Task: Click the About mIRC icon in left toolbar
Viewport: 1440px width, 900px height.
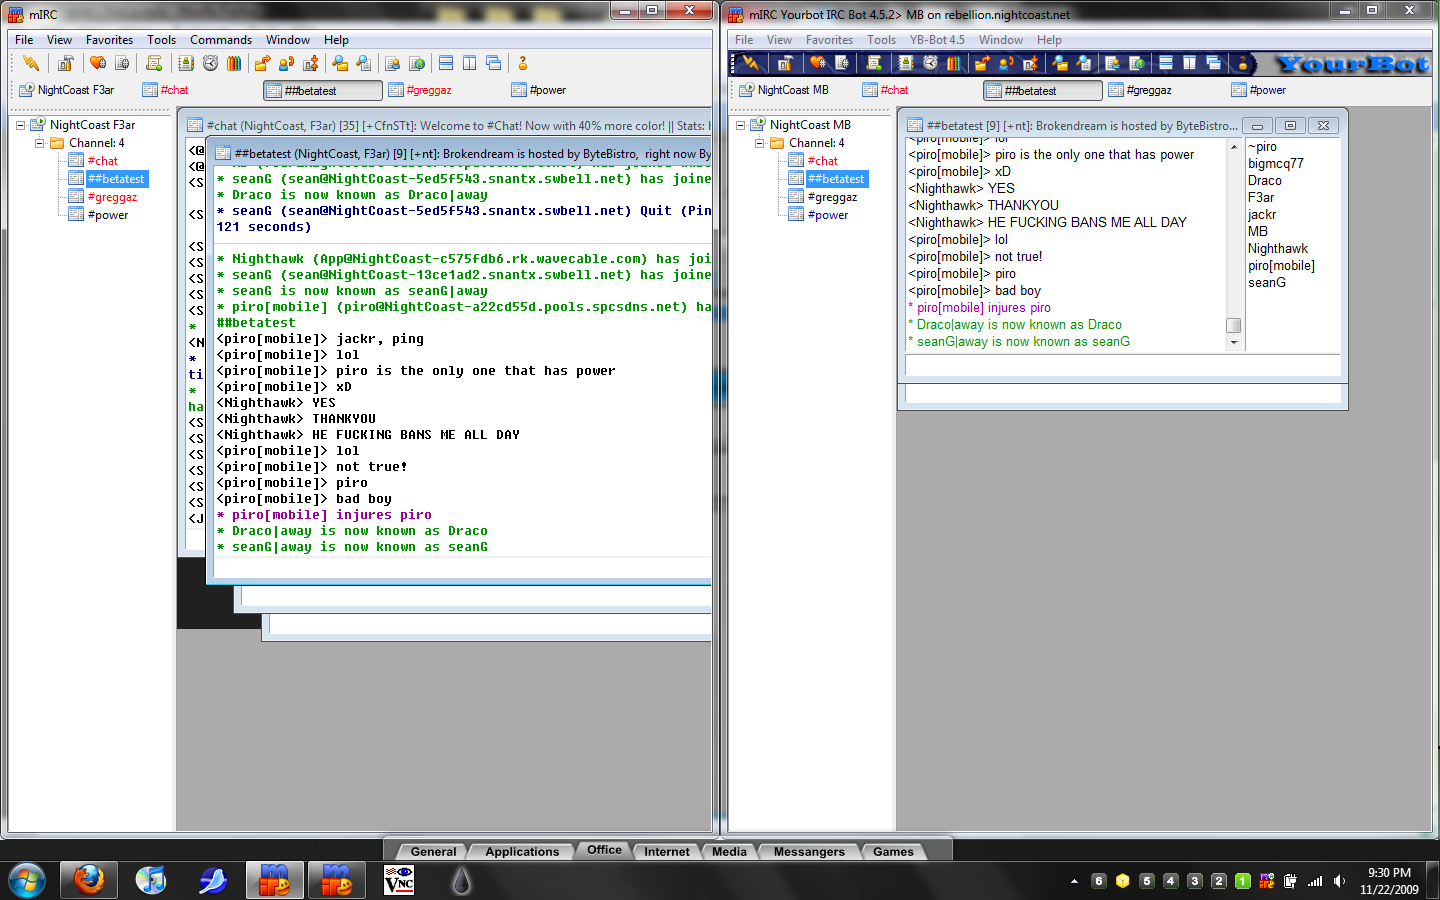Action: click(522, 63)
